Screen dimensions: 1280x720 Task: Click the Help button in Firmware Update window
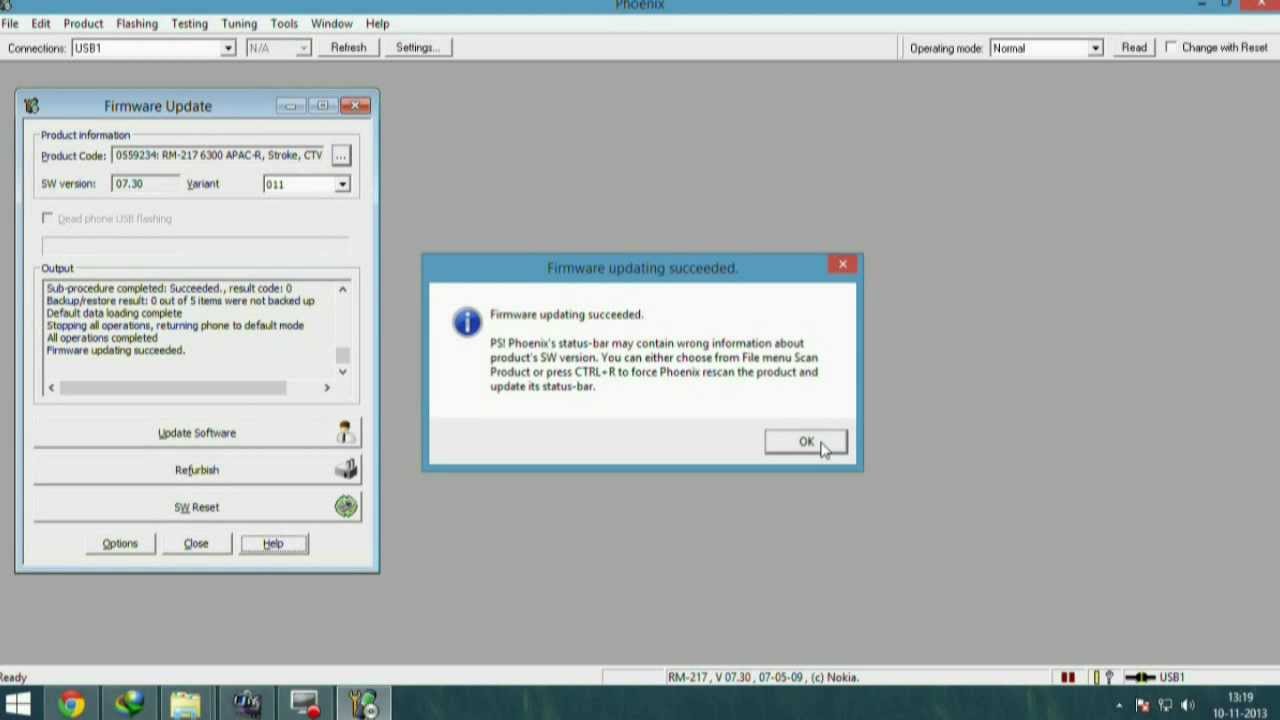pyautogui.click(x=273, y=543)
